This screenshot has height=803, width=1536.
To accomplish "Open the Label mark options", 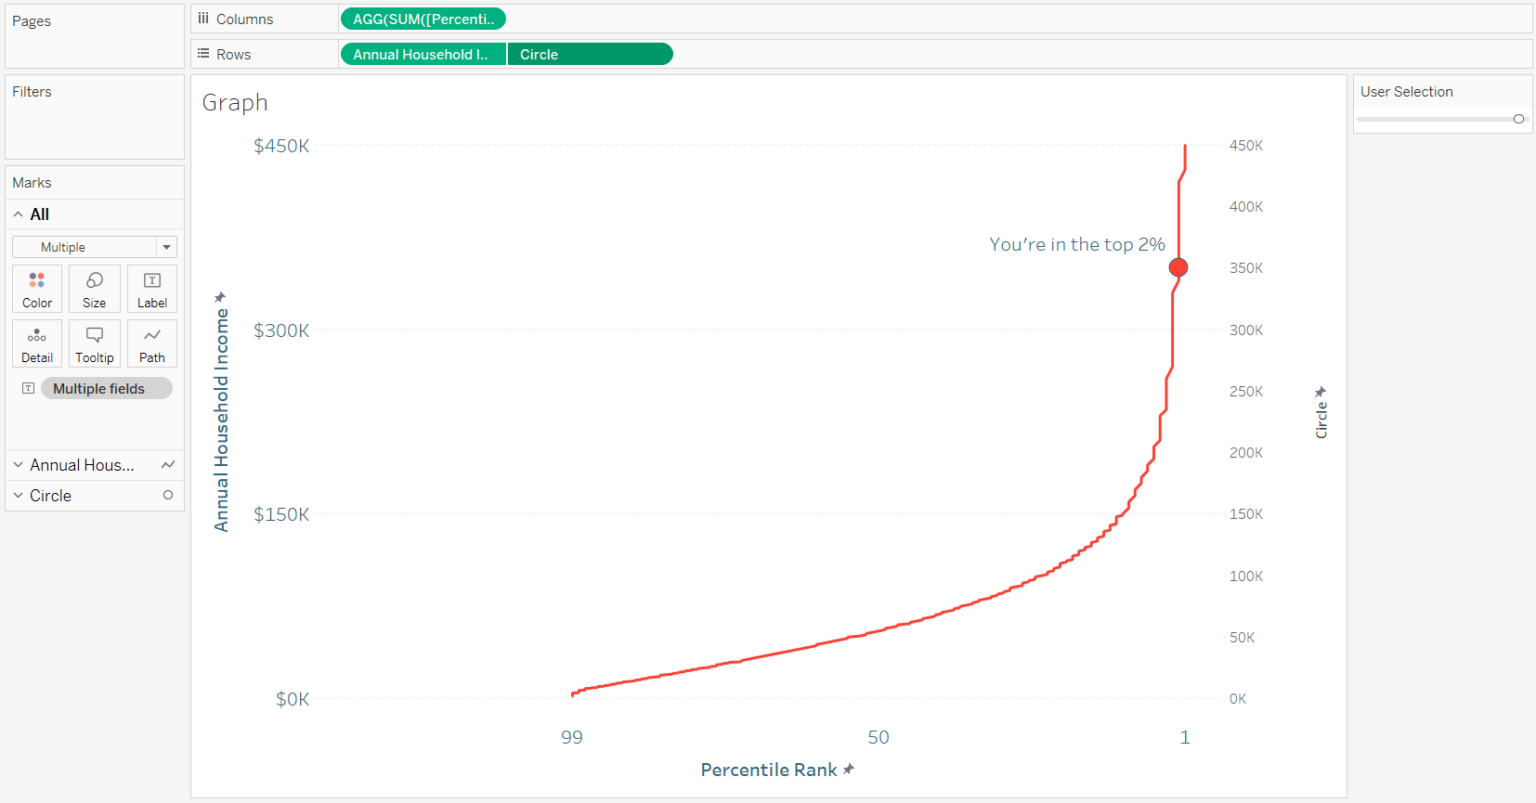I will tap(151, 289).
